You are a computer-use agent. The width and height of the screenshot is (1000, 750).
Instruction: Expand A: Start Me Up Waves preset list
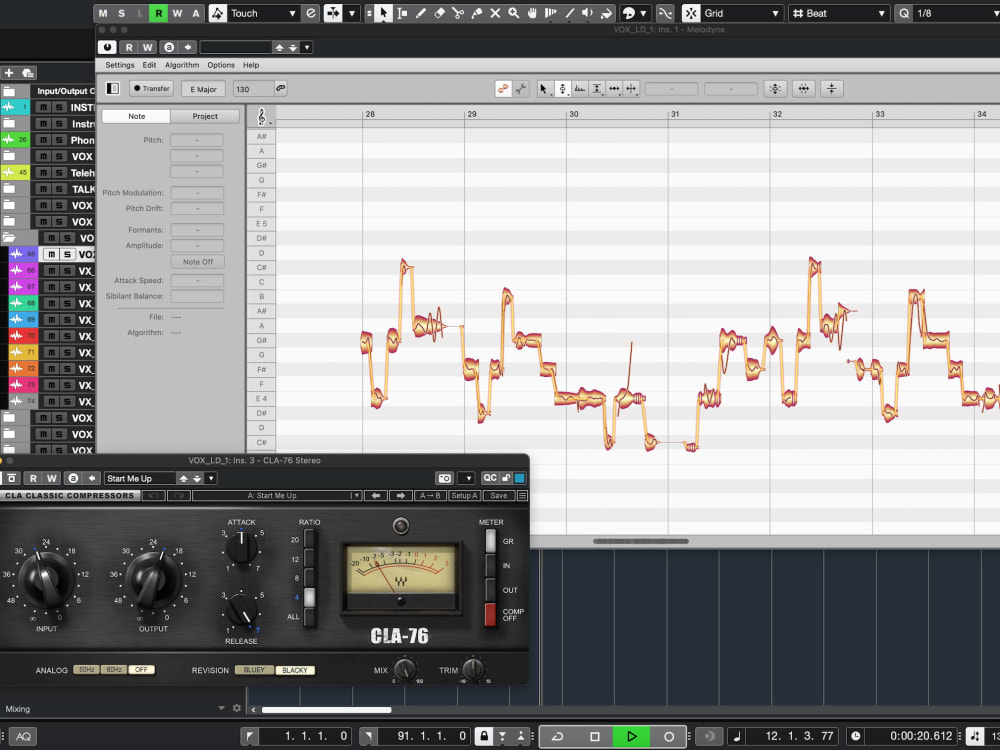tap(356, 496)
